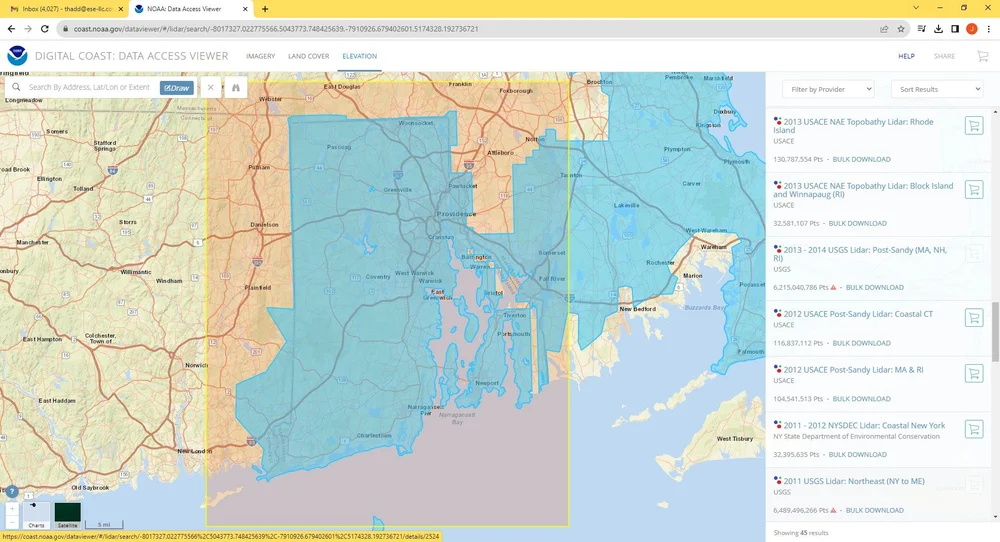Viewport: 1000px width, 542px height.
Task: Click the search by address input field
Action: point(89,87)
